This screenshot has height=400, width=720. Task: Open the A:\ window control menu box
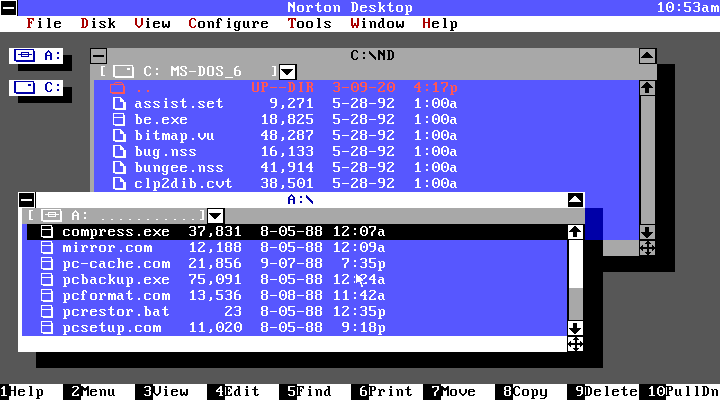point(27,200)
